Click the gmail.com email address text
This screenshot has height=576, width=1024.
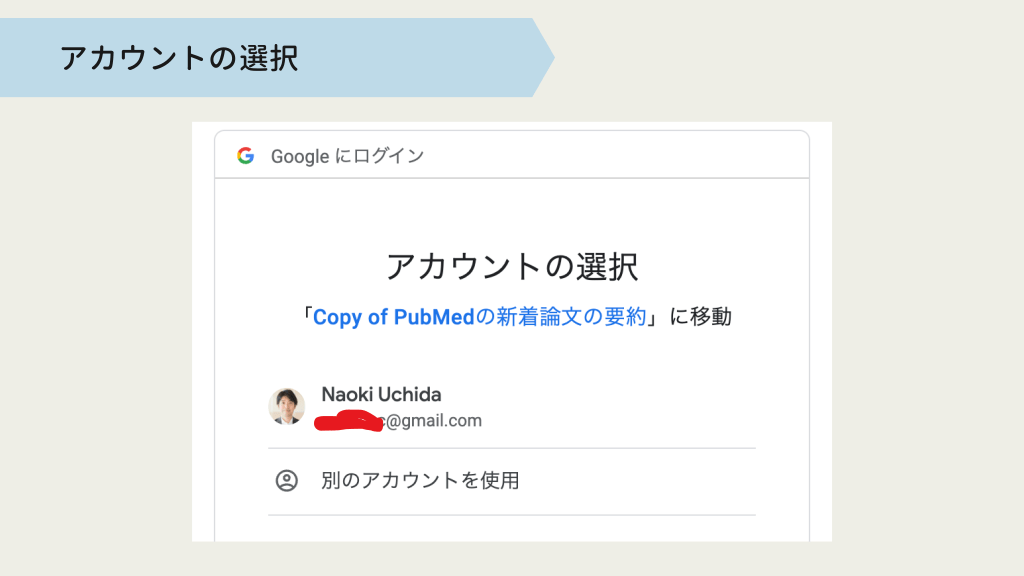(434, 421)
